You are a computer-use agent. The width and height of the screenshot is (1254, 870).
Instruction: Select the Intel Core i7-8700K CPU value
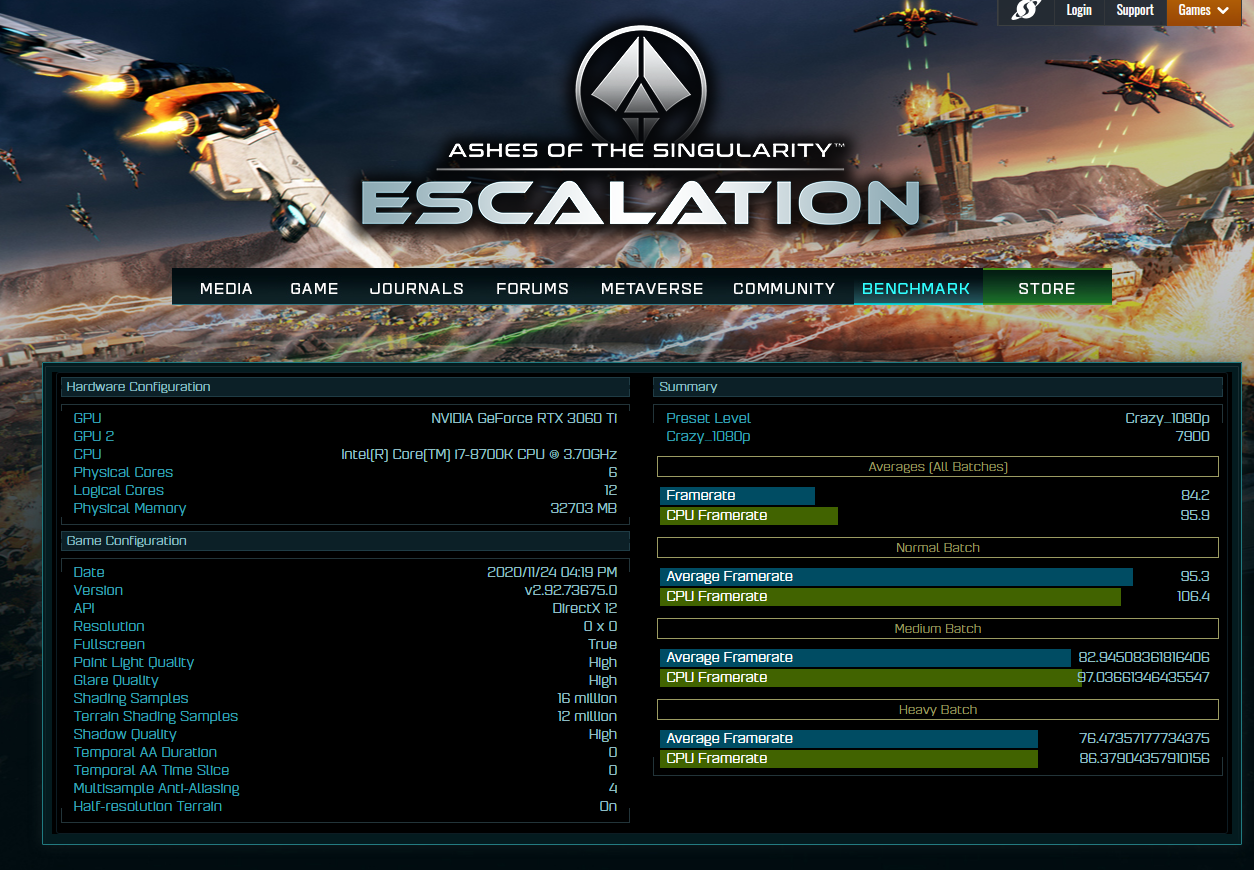click(x=479, y=454)
